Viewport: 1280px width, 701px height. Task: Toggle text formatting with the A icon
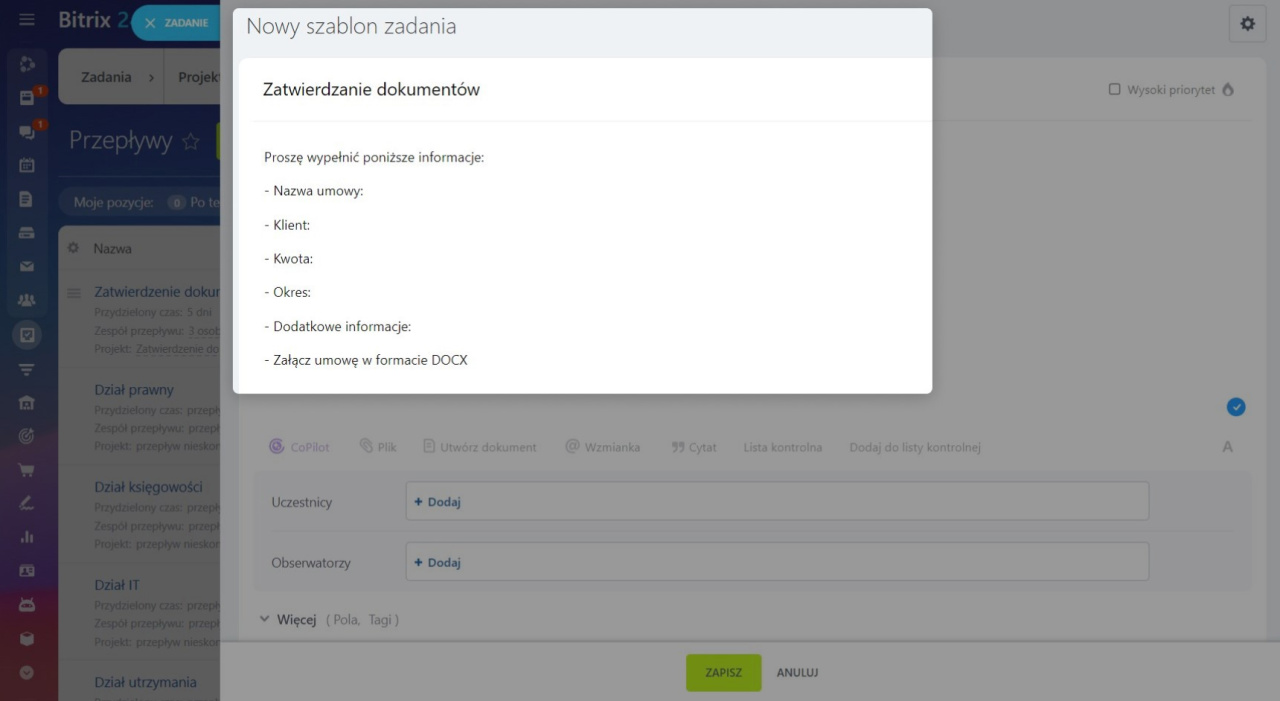(x=1227, y=447)
